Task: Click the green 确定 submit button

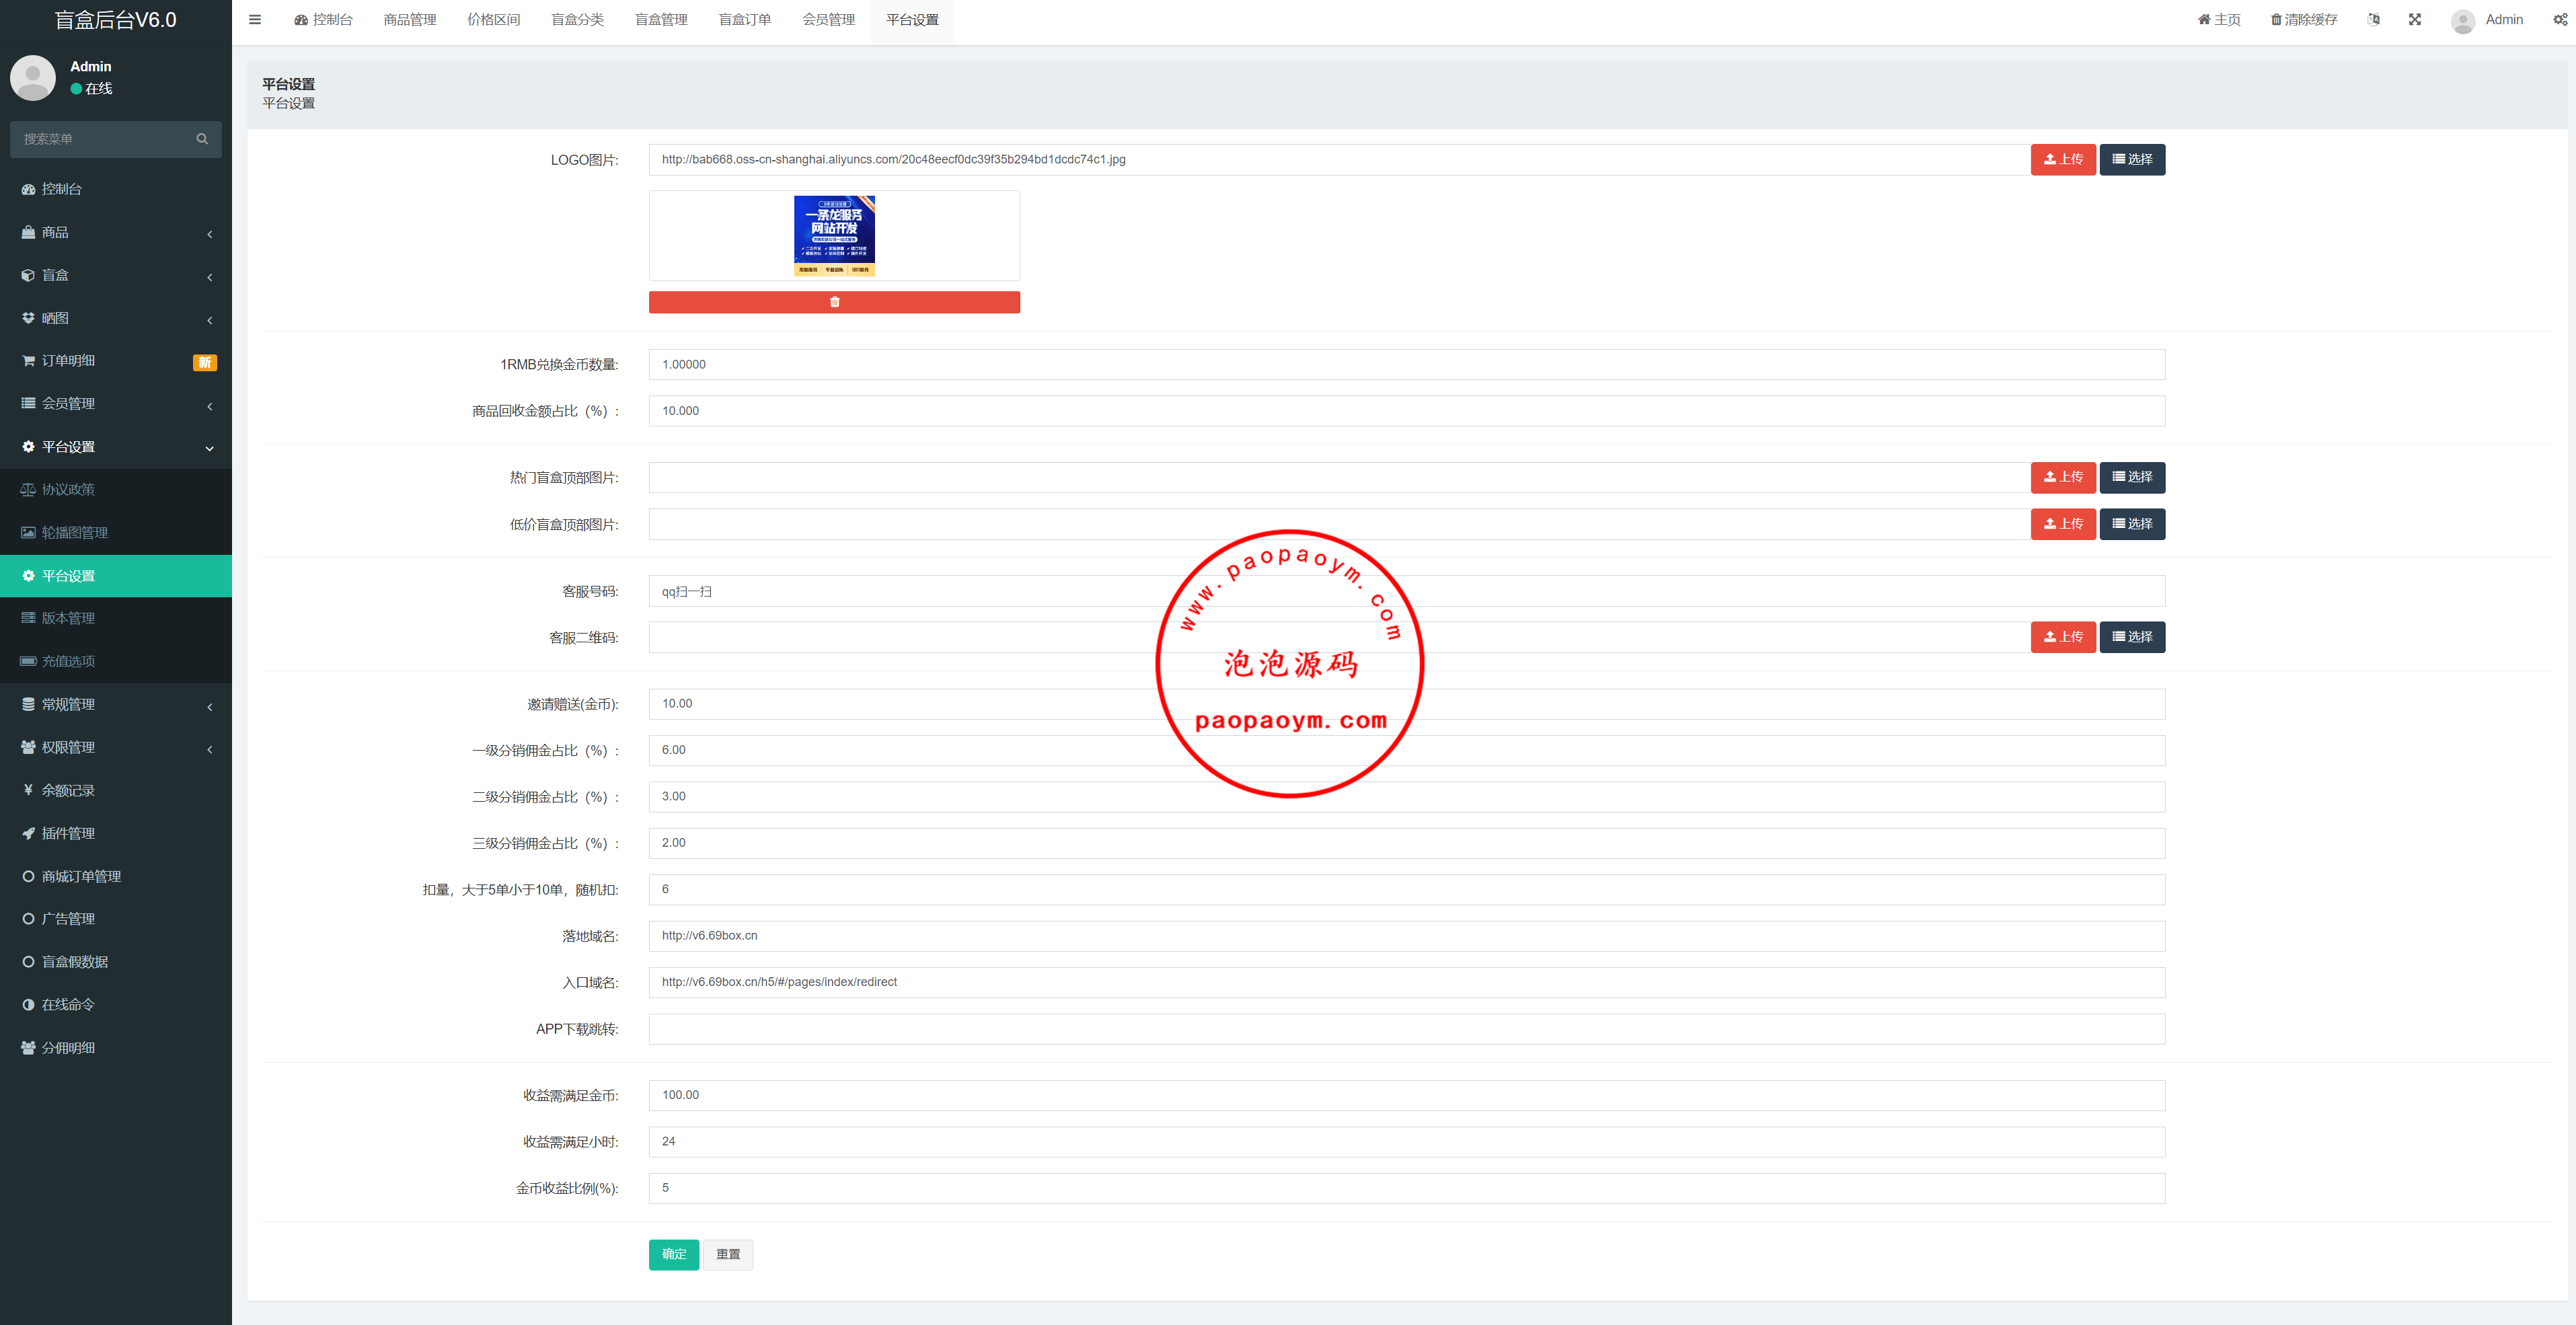Action: click(x=673, y=1254)
